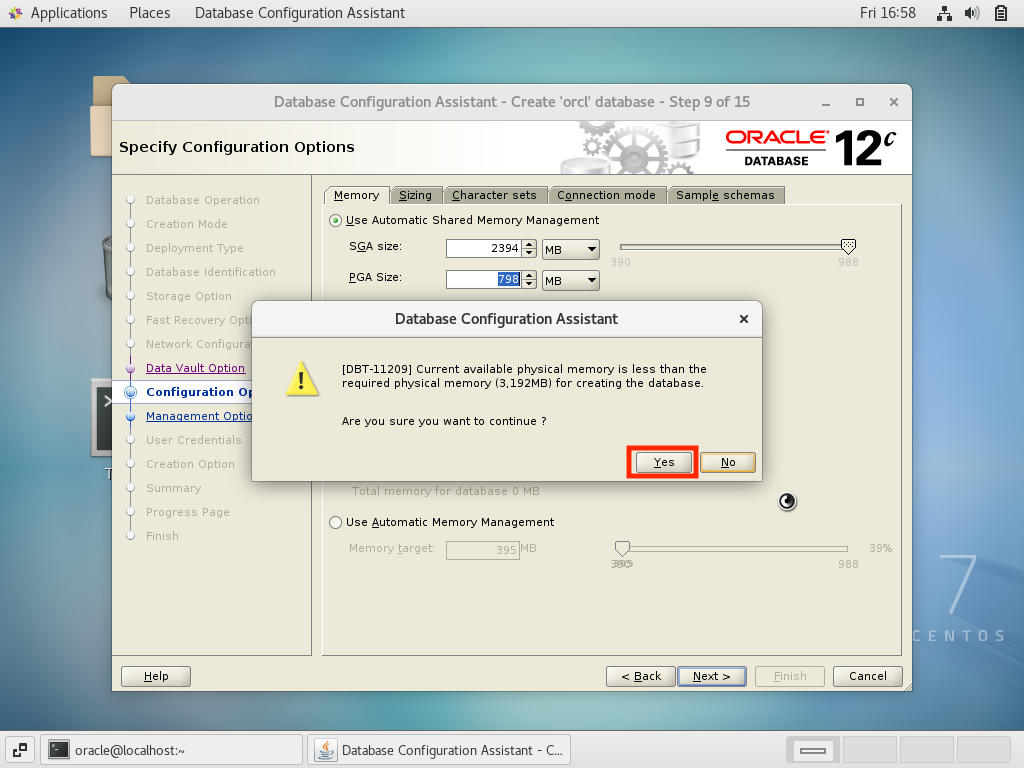This screenshot has width=1024, height=768.
Task: Click the Finish step in sidebar
Action: click(162, 536)
